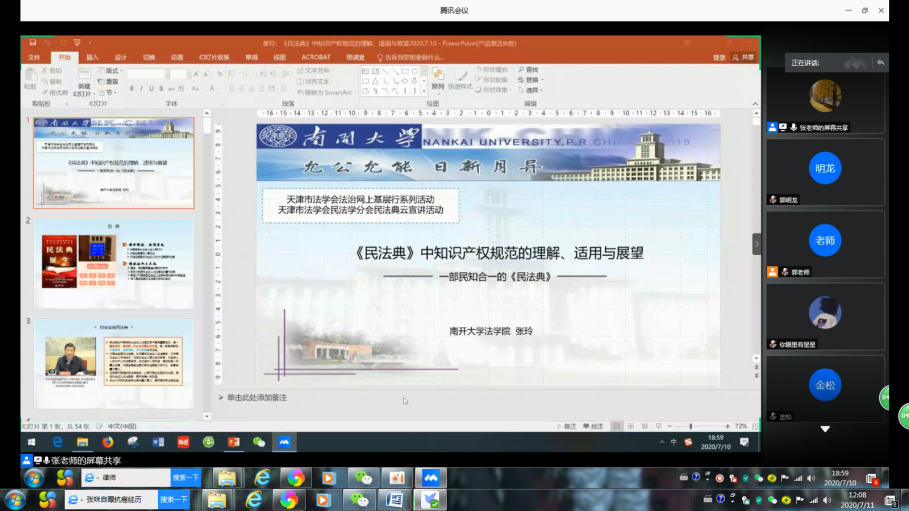The height and width of the screenshot is (511, 909).
Task: Click the notification center icon in shared taskbar
Action: pyautogui.click(x=744, y=442)
